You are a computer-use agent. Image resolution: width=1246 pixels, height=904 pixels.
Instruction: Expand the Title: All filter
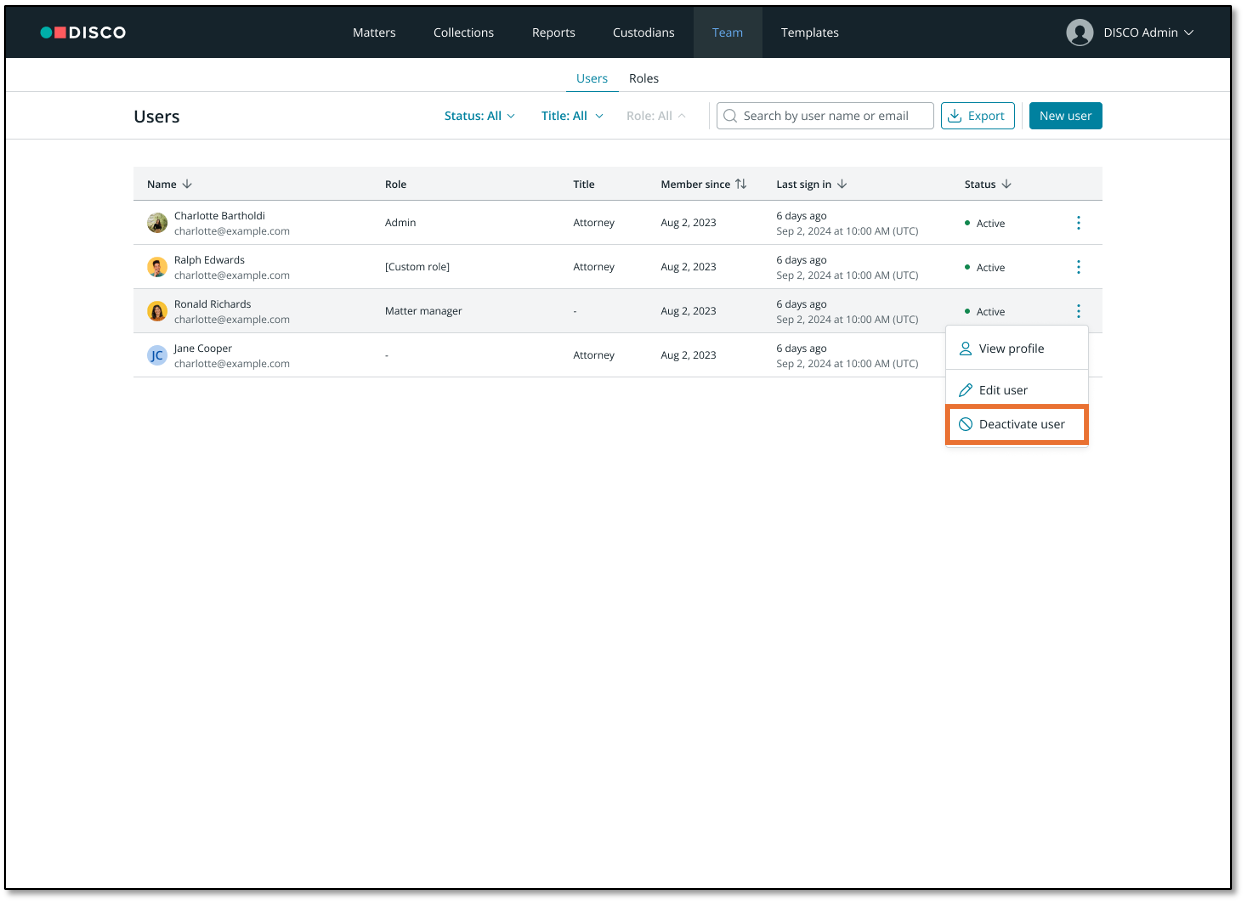click(572, 116)
